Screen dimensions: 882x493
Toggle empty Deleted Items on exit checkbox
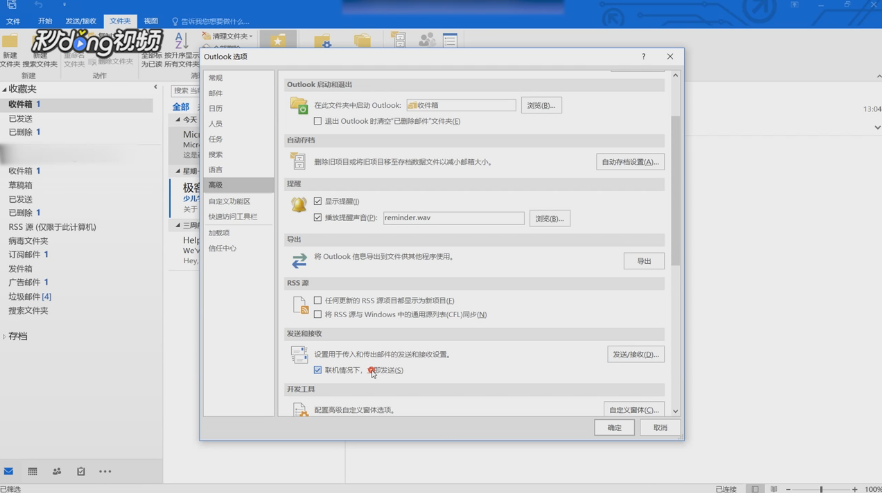tap(318, 121)
